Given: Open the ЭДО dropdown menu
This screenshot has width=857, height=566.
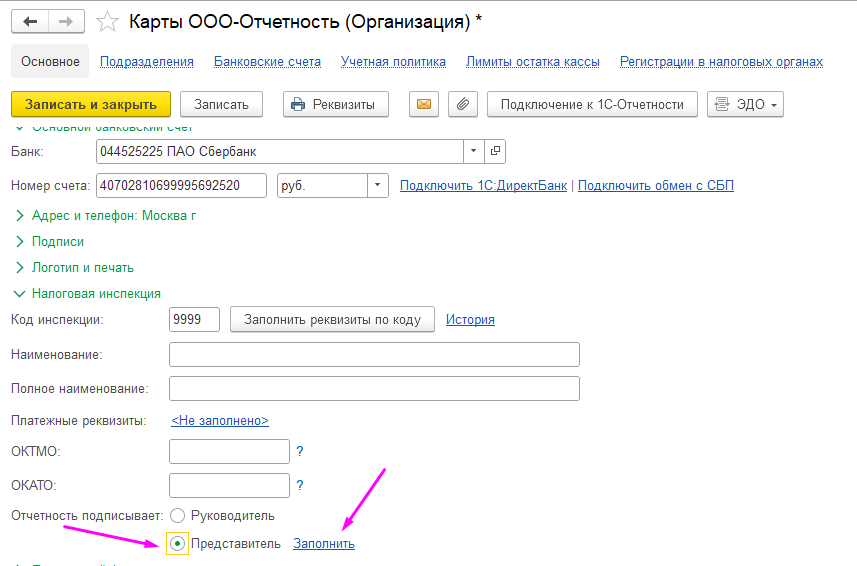Looking at the screenshot, I should click(745, 104).
